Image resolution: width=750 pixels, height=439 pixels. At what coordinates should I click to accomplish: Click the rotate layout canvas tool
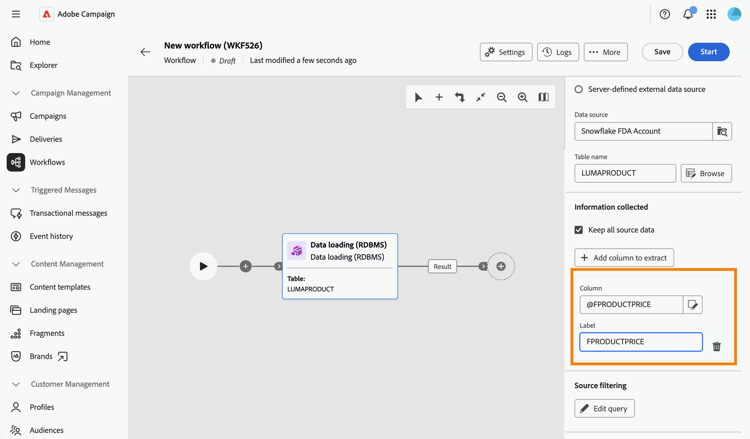(460, 97)
